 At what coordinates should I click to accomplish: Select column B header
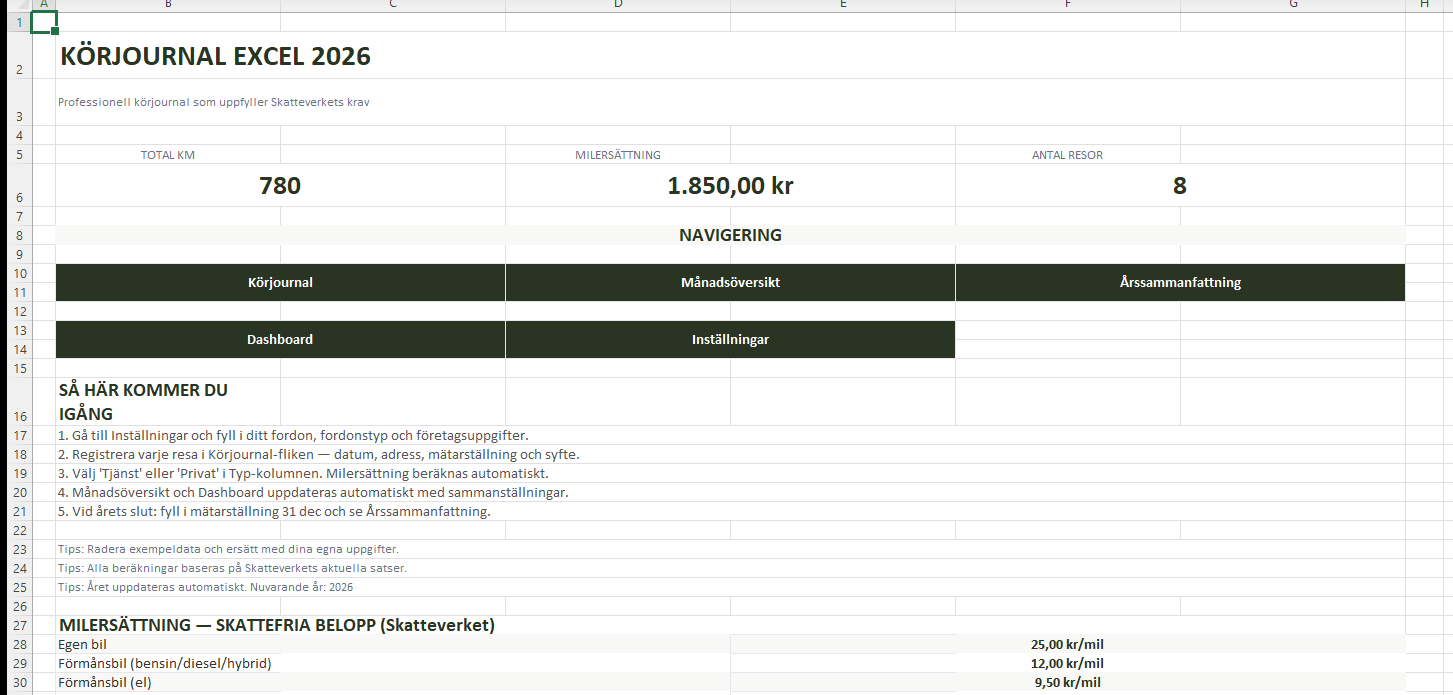pos(168,5)
